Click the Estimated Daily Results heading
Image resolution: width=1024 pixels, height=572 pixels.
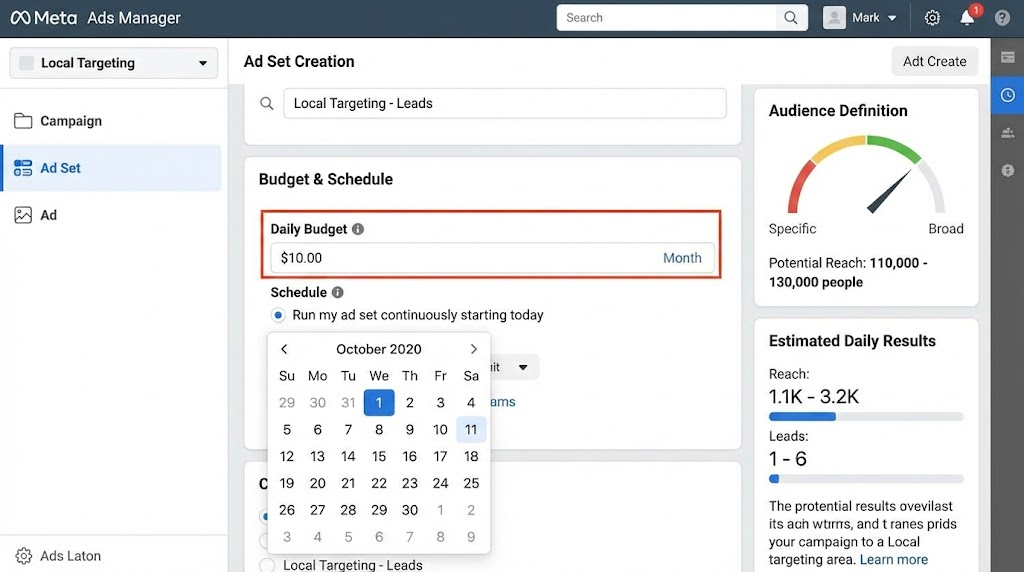pyautogui.click(x=852, y=341)
